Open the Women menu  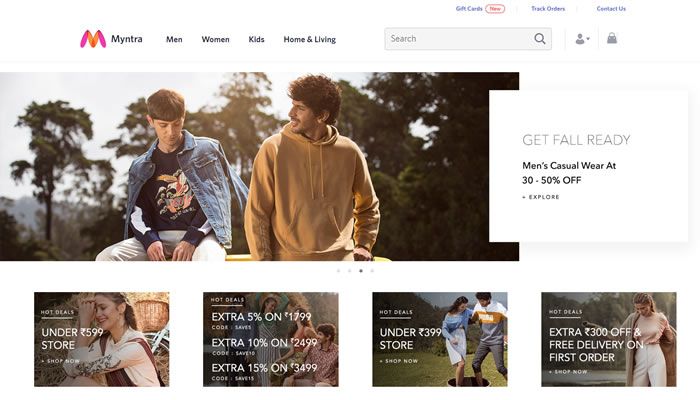coord(215,40)
